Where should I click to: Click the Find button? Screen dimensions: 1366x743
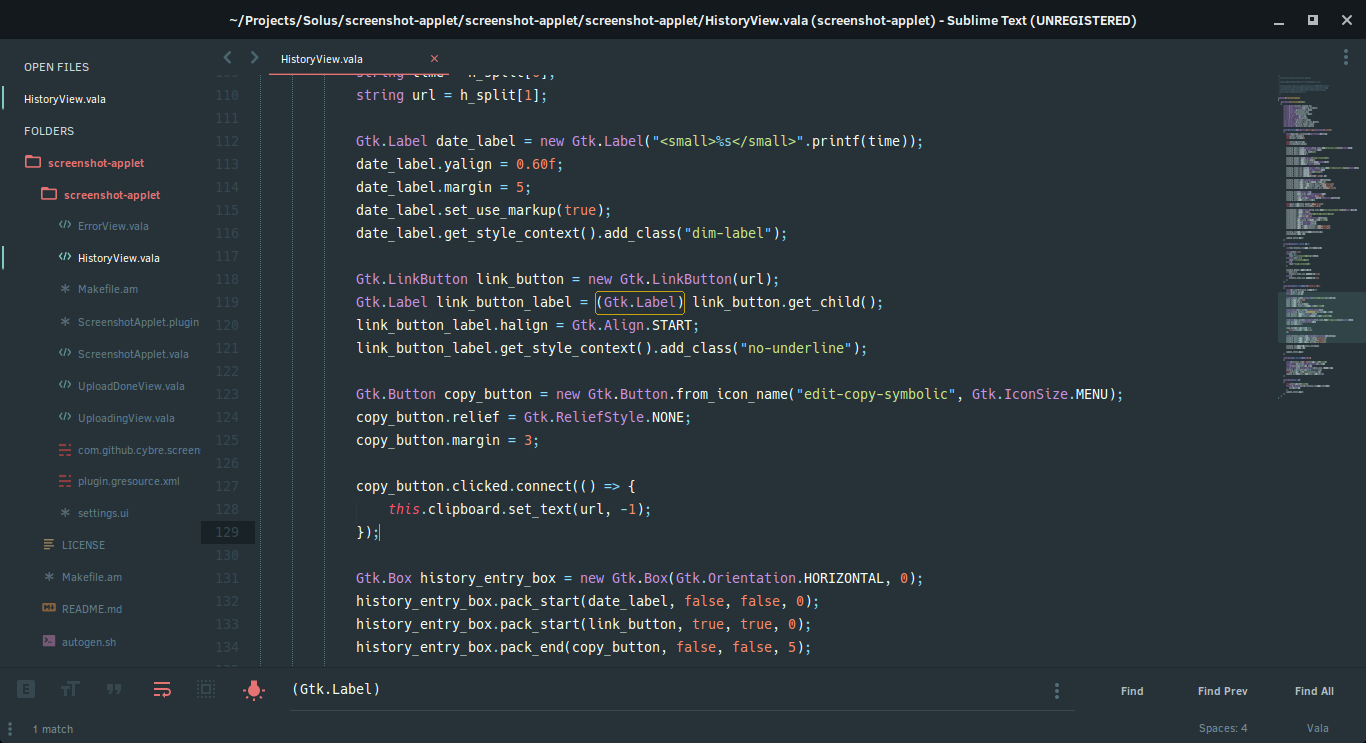(1132, 691)
